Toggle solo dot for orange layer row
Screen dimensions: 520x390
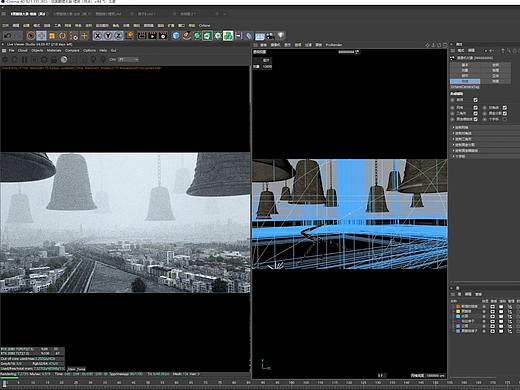point(484,306)
